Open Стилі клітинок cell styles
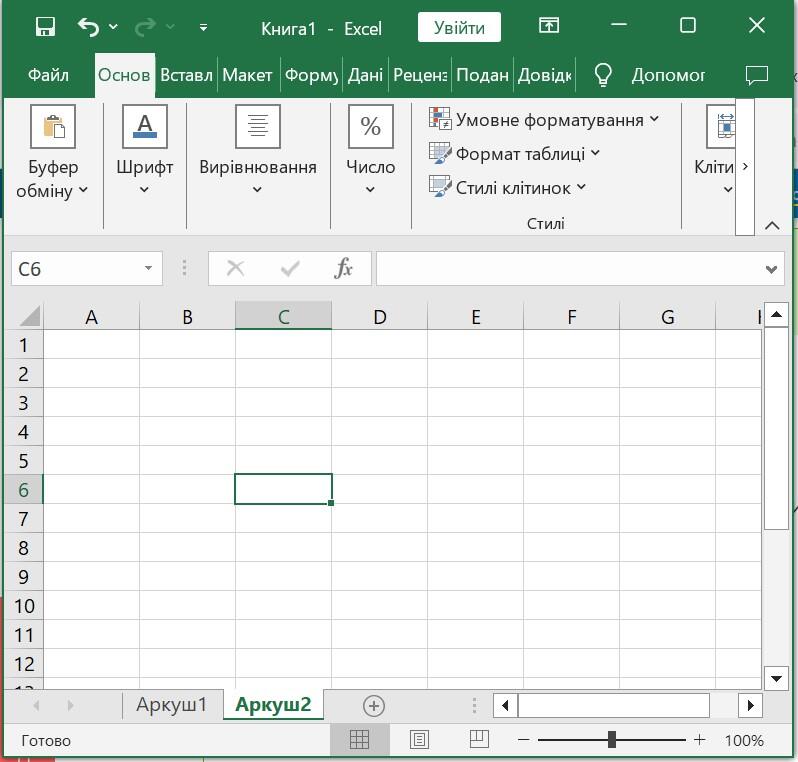The height and width of the screenshot is (762, 798). (x=508, y=188)
